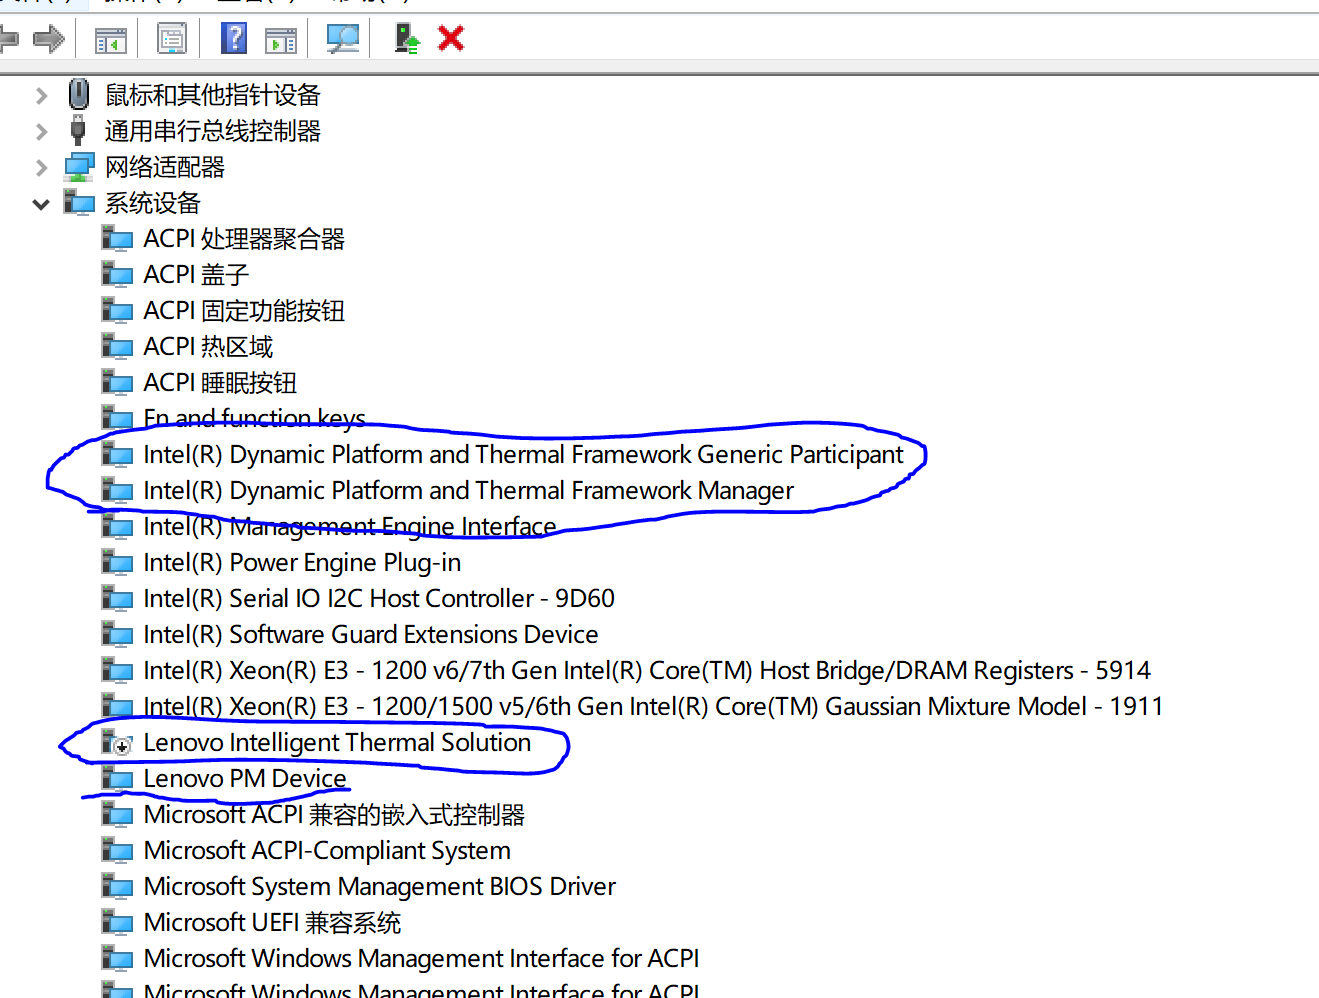Click the folder-monitor icon beside 系统设备
This screenshot has height=998, width=1319.
pyautogui.click(x=79, y=202)
